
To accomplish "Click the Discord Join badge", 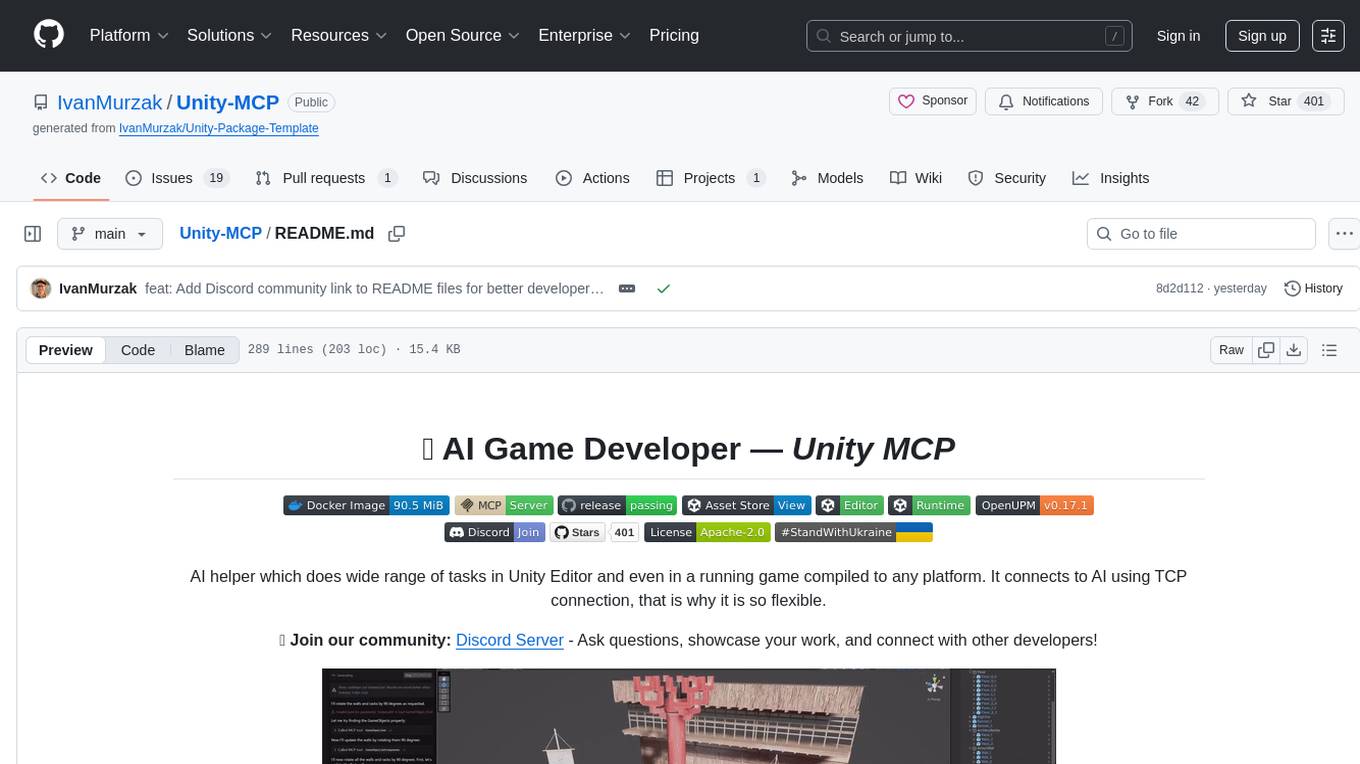I will pyautogui.click(x=494, y=532).
